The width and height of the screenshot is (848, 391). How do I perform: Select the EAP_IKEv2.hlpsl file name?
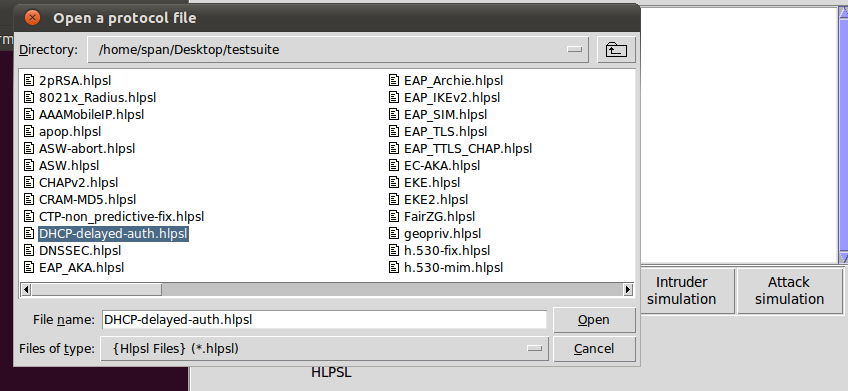452,98
